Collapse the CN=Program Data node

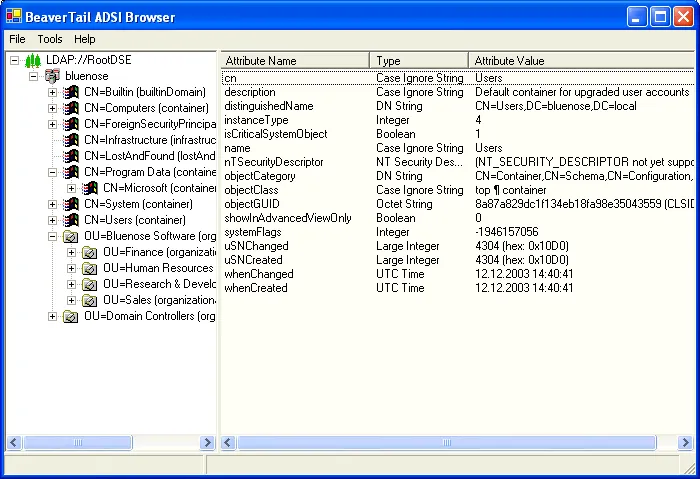(x=53, y=172)
